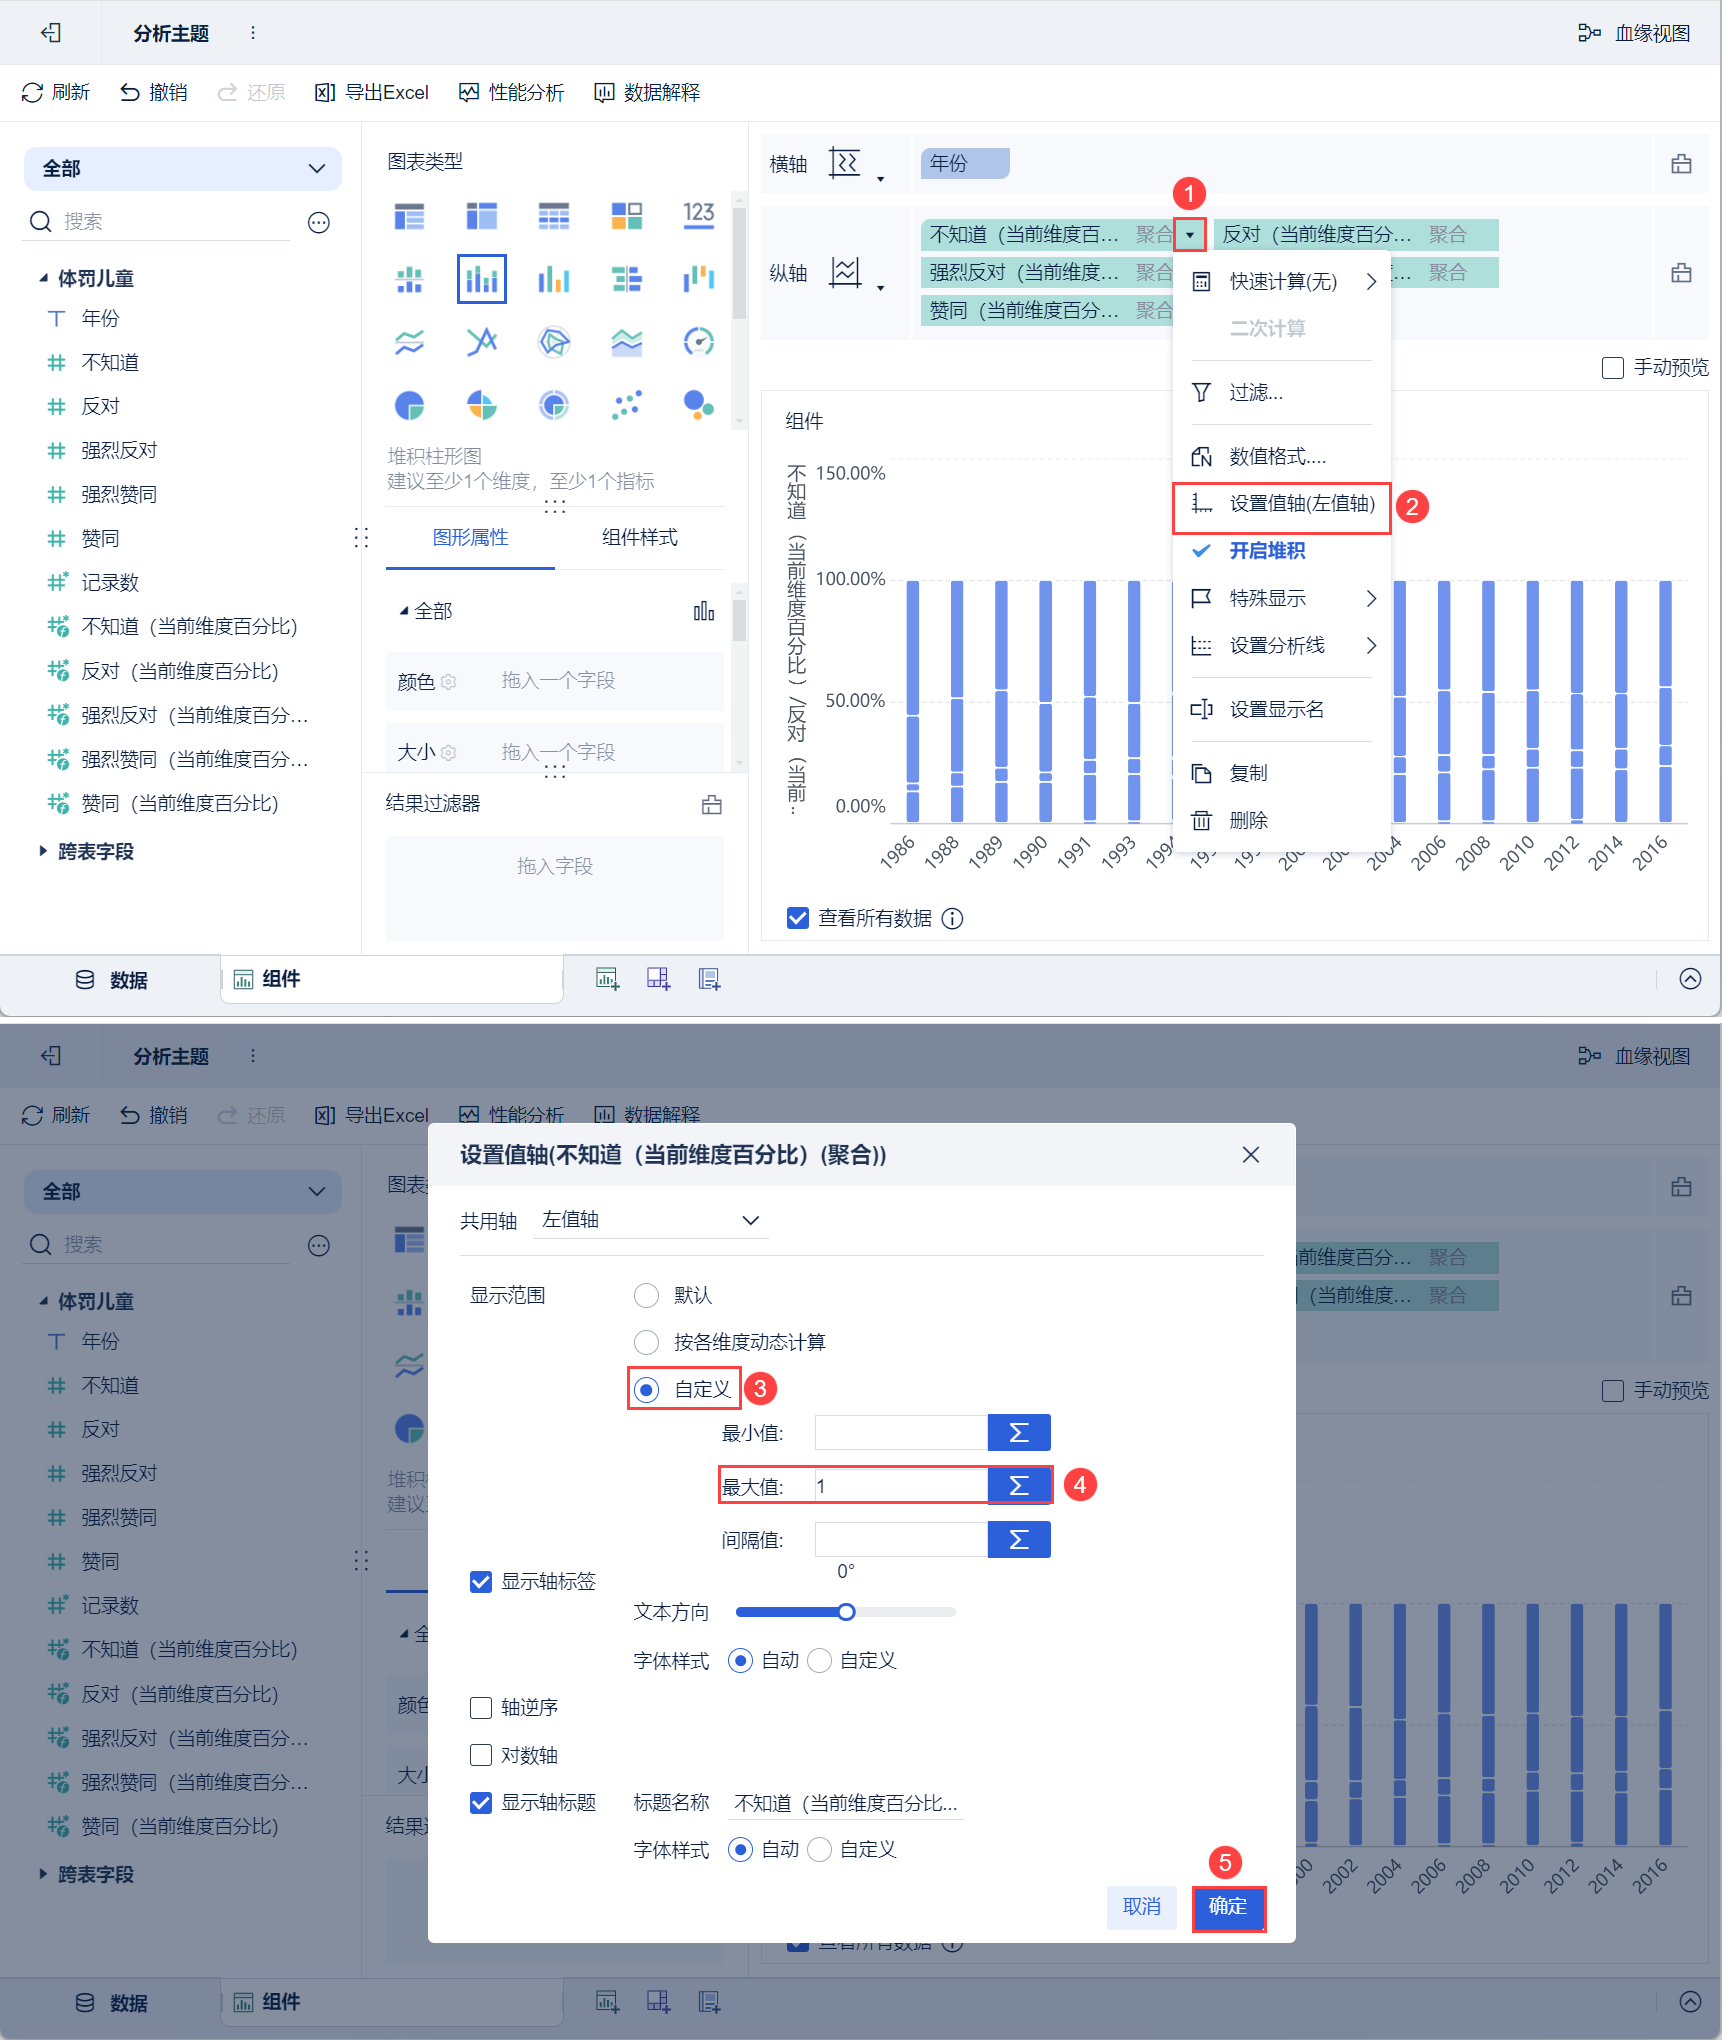Click the Refresh icon in the top toolbar

[x=32, y=93]
